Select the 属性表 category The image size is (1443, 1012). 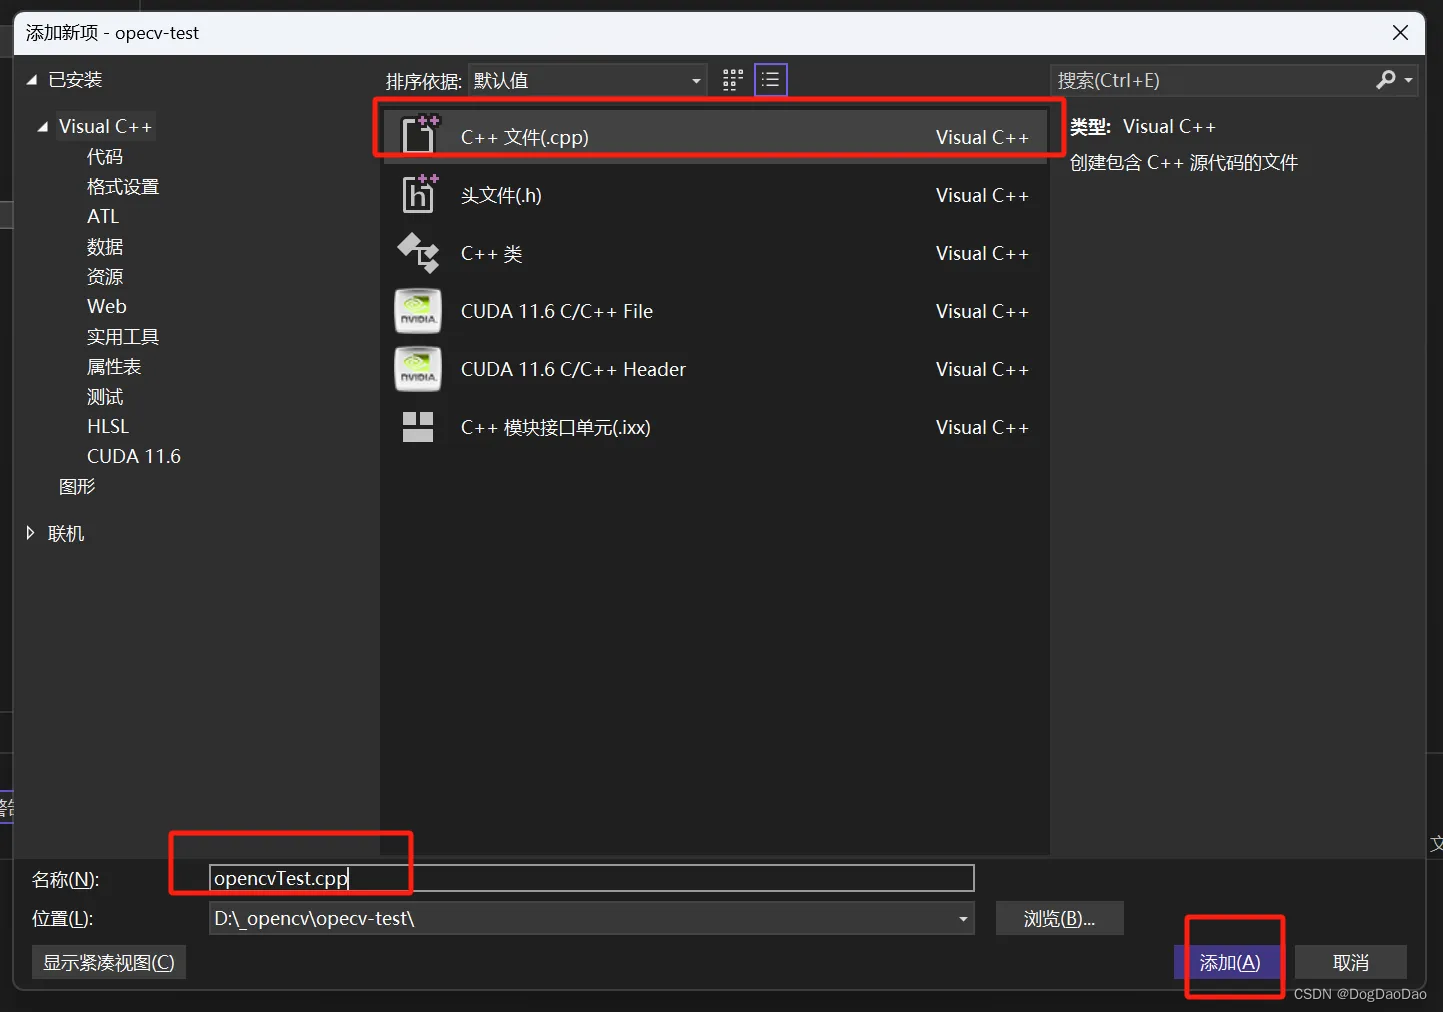[114, 367]
